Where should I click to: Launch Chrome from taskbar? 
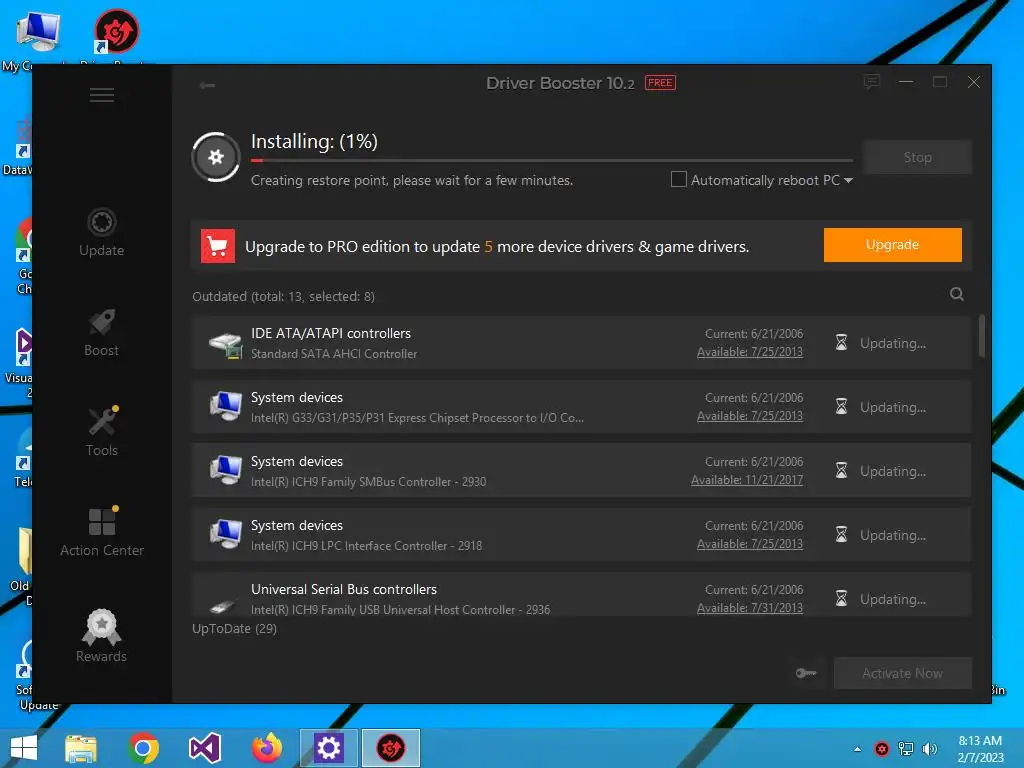tap(143, 748)
